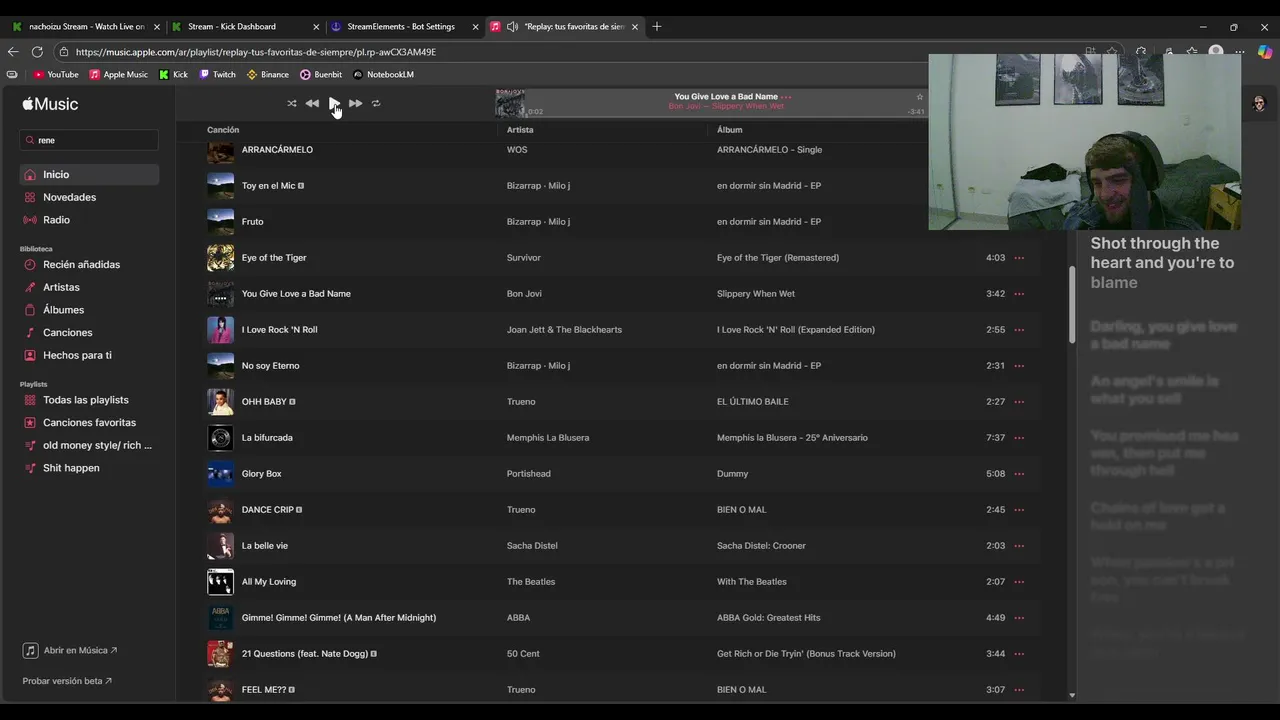Open more options for Eye of the Tiger
1280x720 pixels.
(1019, 258)
